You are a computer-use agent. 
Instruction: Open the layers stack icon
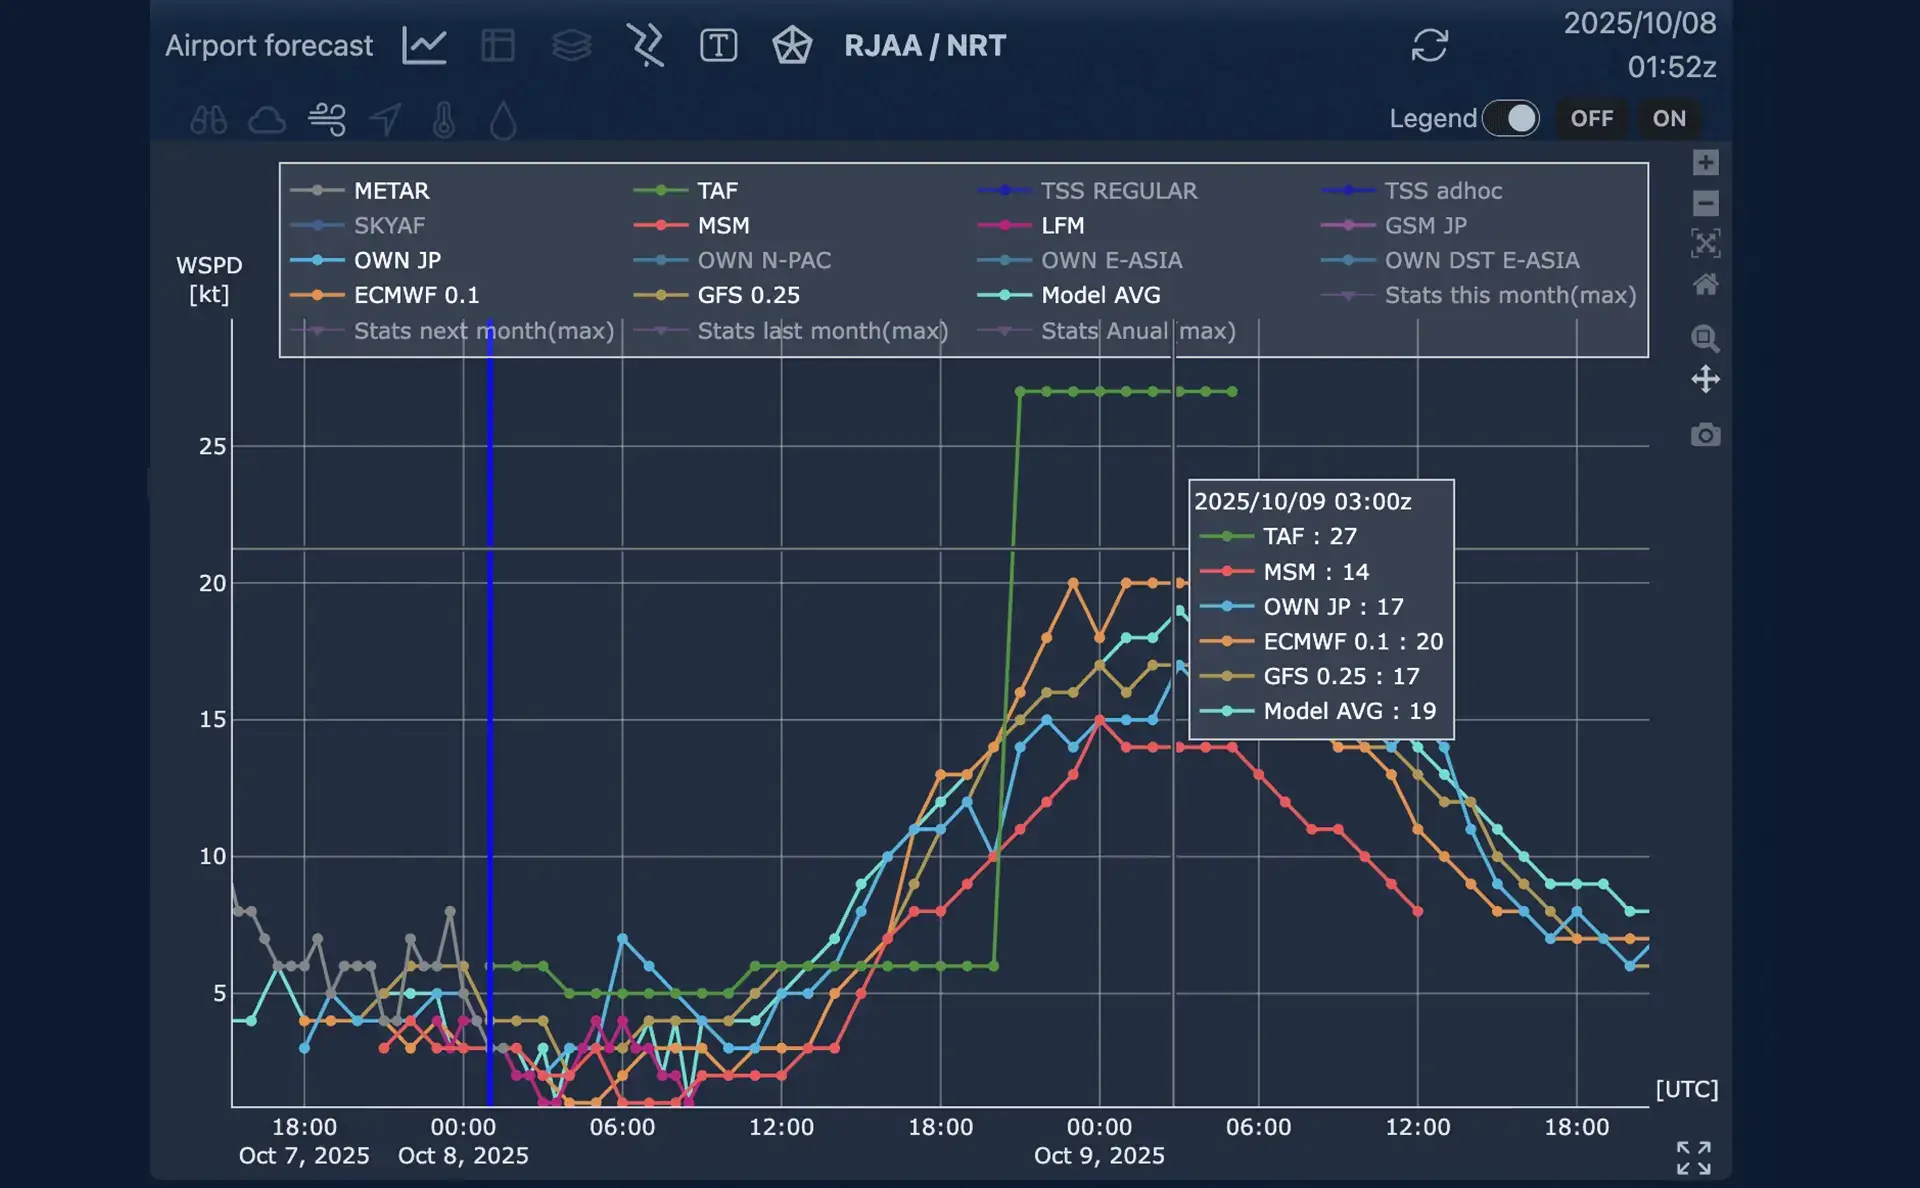pos(571,46)
